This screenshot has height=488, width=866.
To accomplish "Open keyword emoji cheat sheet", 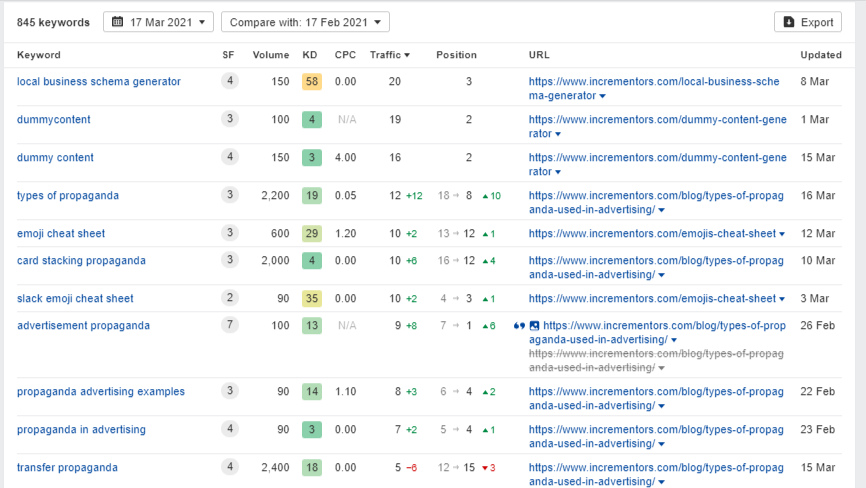I will 61,234.
